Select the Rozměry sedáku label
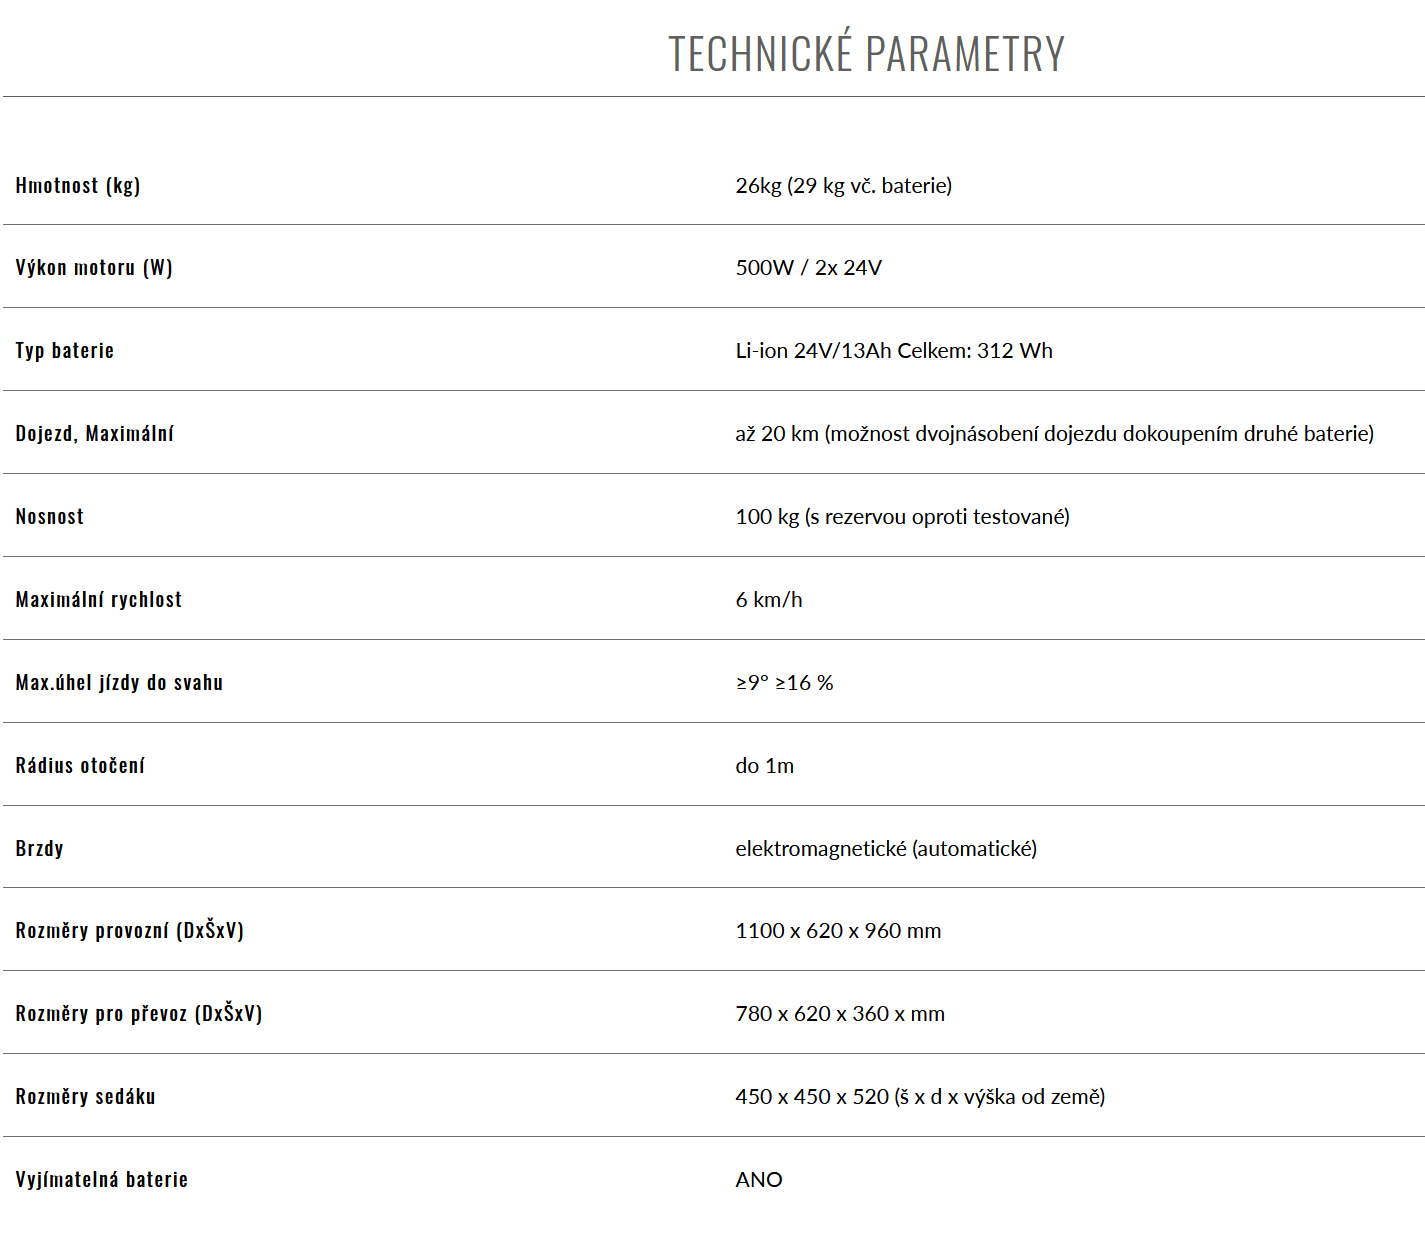This screenshot has height=1236, width=1425. click(86, 1097)
